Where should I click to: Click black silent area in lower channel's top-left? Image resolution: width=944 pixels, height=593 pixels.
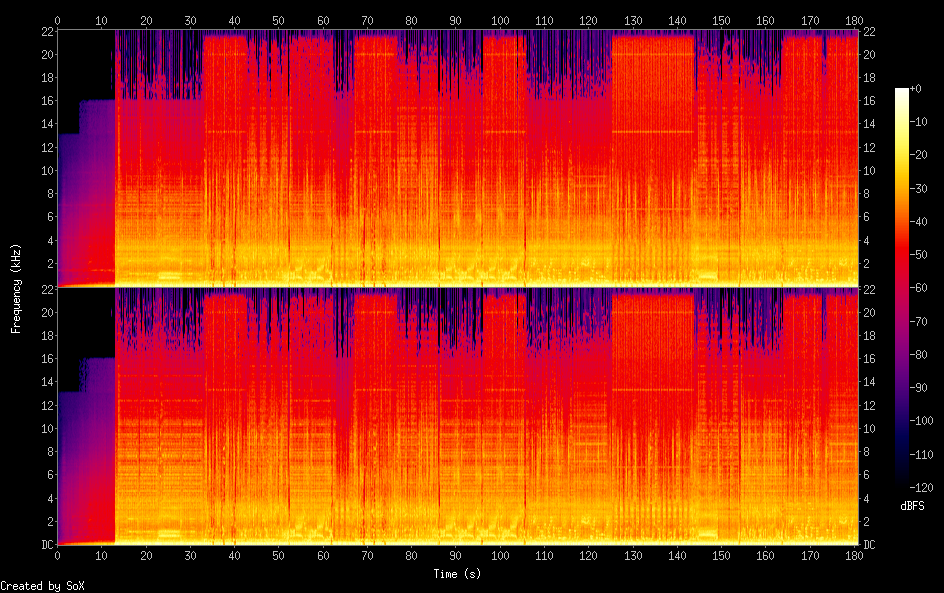pyautogui.click(x=85, y=320)
